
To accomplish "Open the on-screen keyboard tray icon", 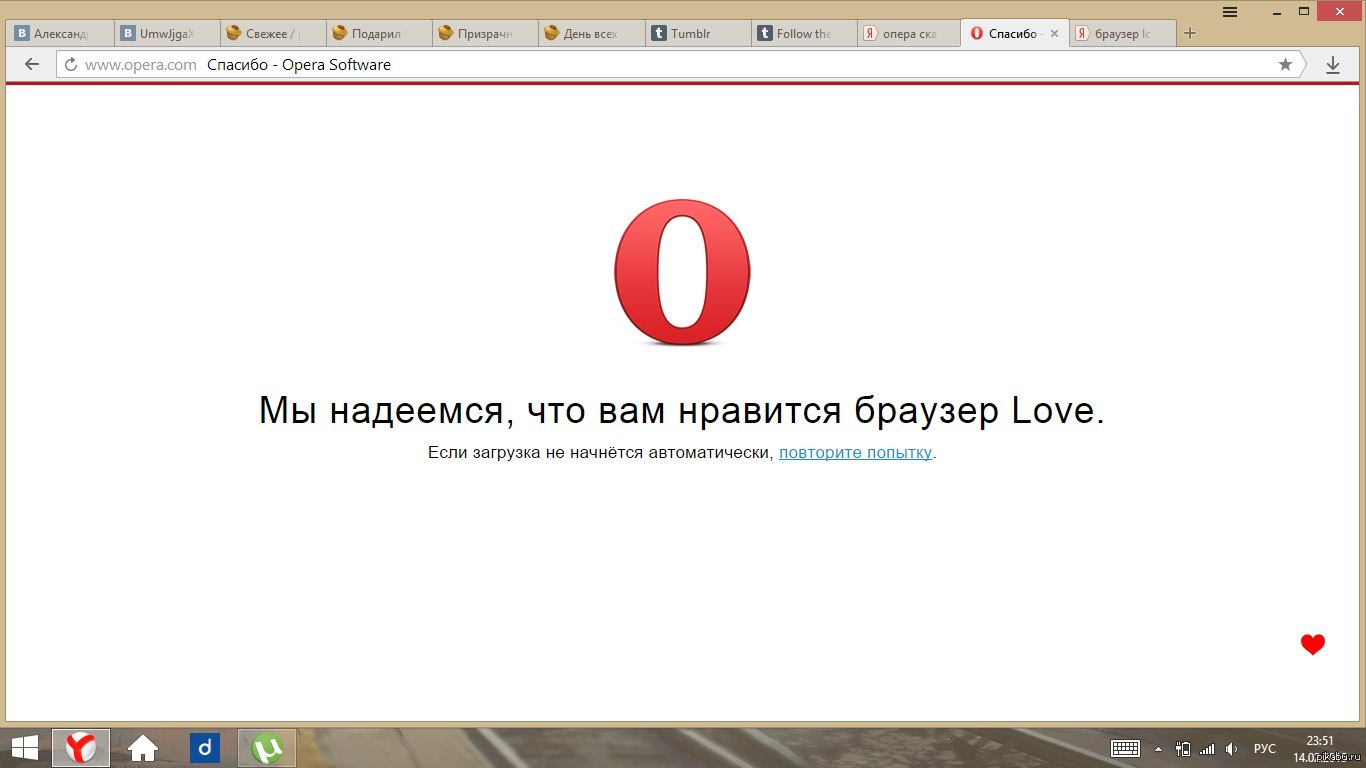I will tap(1125, 748).
